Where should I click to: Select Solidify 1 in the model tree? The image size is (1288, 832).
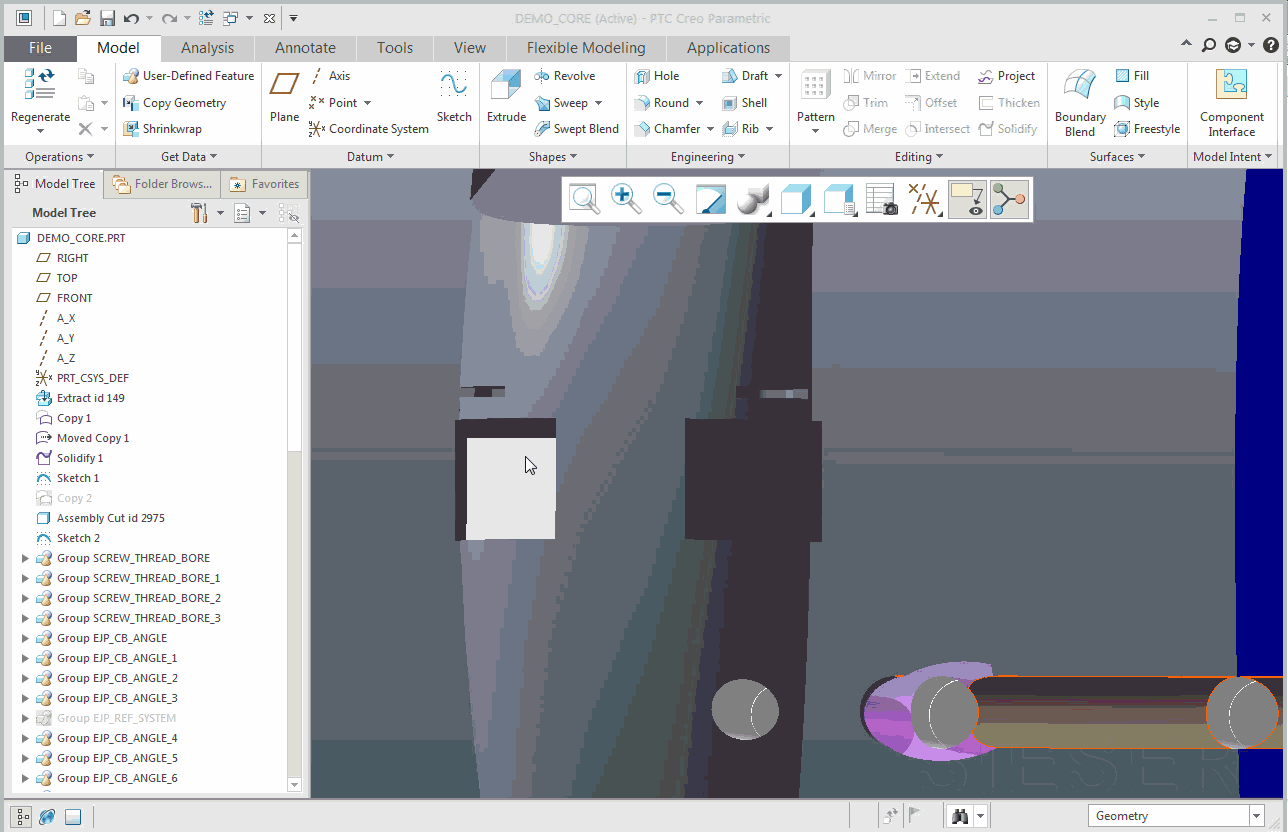80,458
